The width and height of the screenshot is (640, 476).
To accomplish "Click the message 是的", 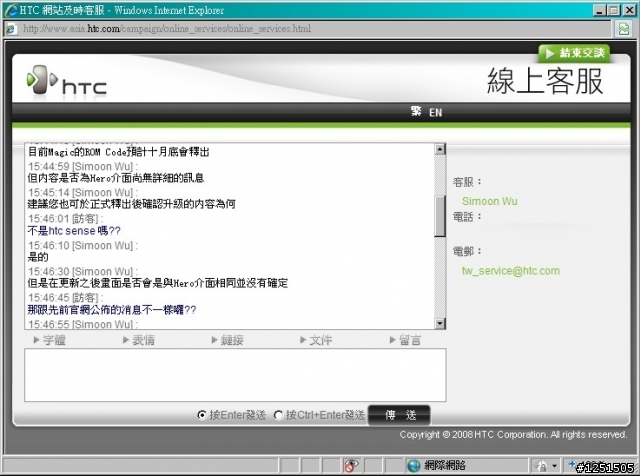I will [x=38, y=257].
